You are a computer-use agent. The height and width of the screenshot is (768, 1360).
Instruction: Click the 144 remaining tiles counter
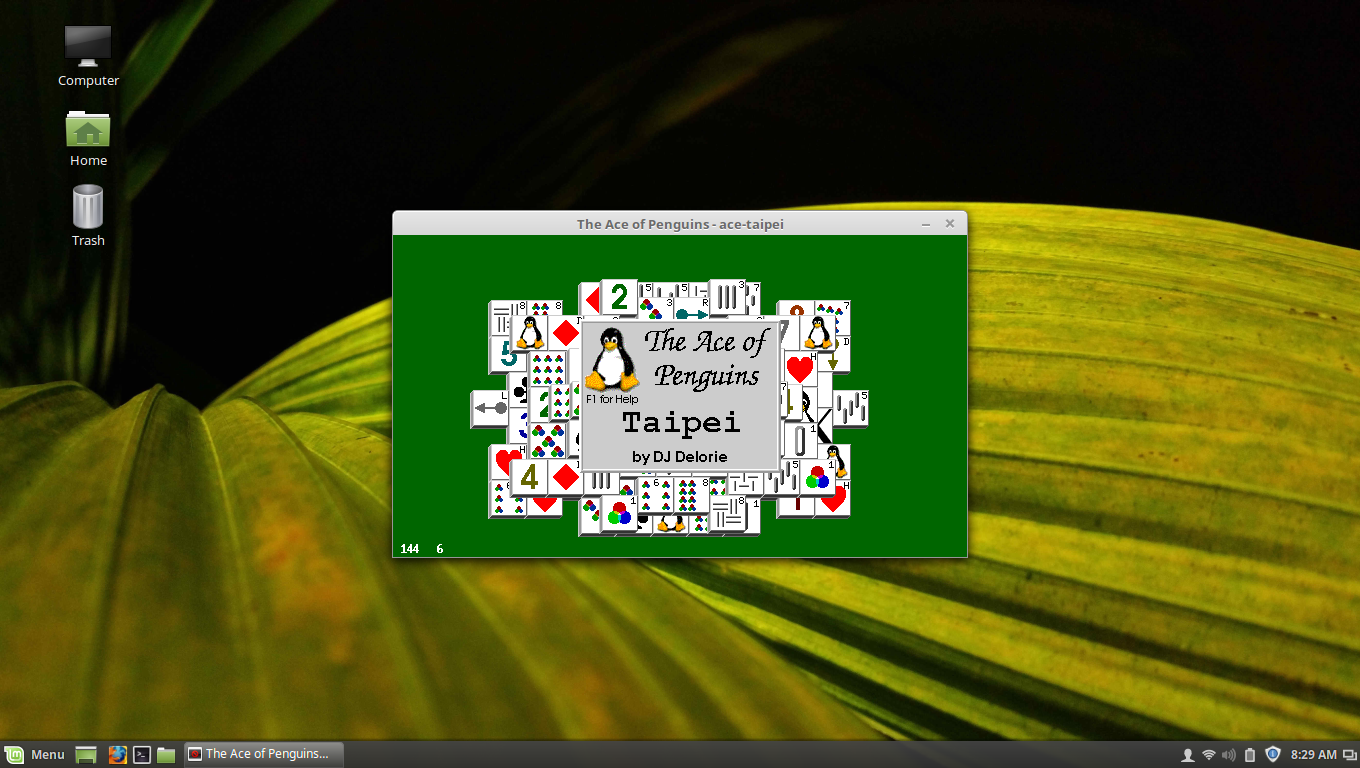click(410, 549)
